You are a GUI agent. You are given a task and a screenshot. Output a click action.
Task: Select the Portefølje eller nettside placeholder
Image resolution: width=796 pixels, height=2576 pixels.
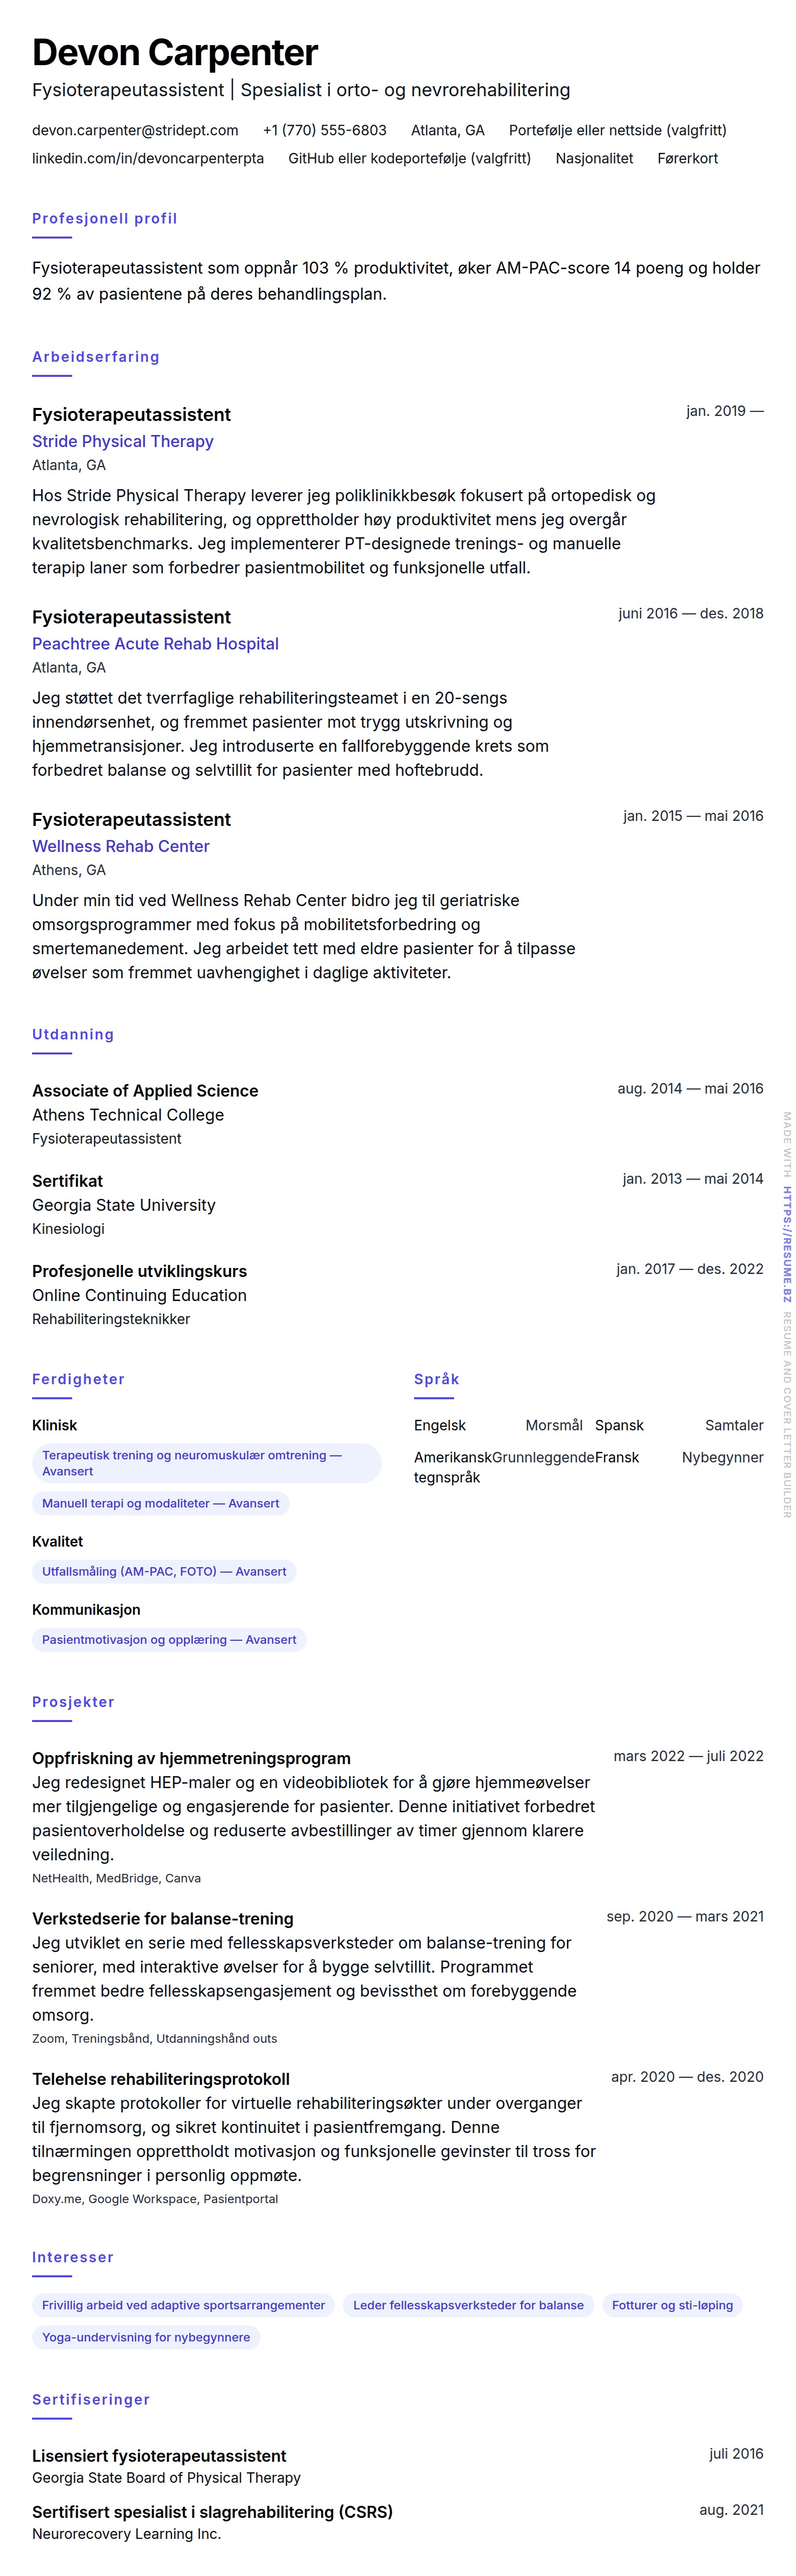617,130
